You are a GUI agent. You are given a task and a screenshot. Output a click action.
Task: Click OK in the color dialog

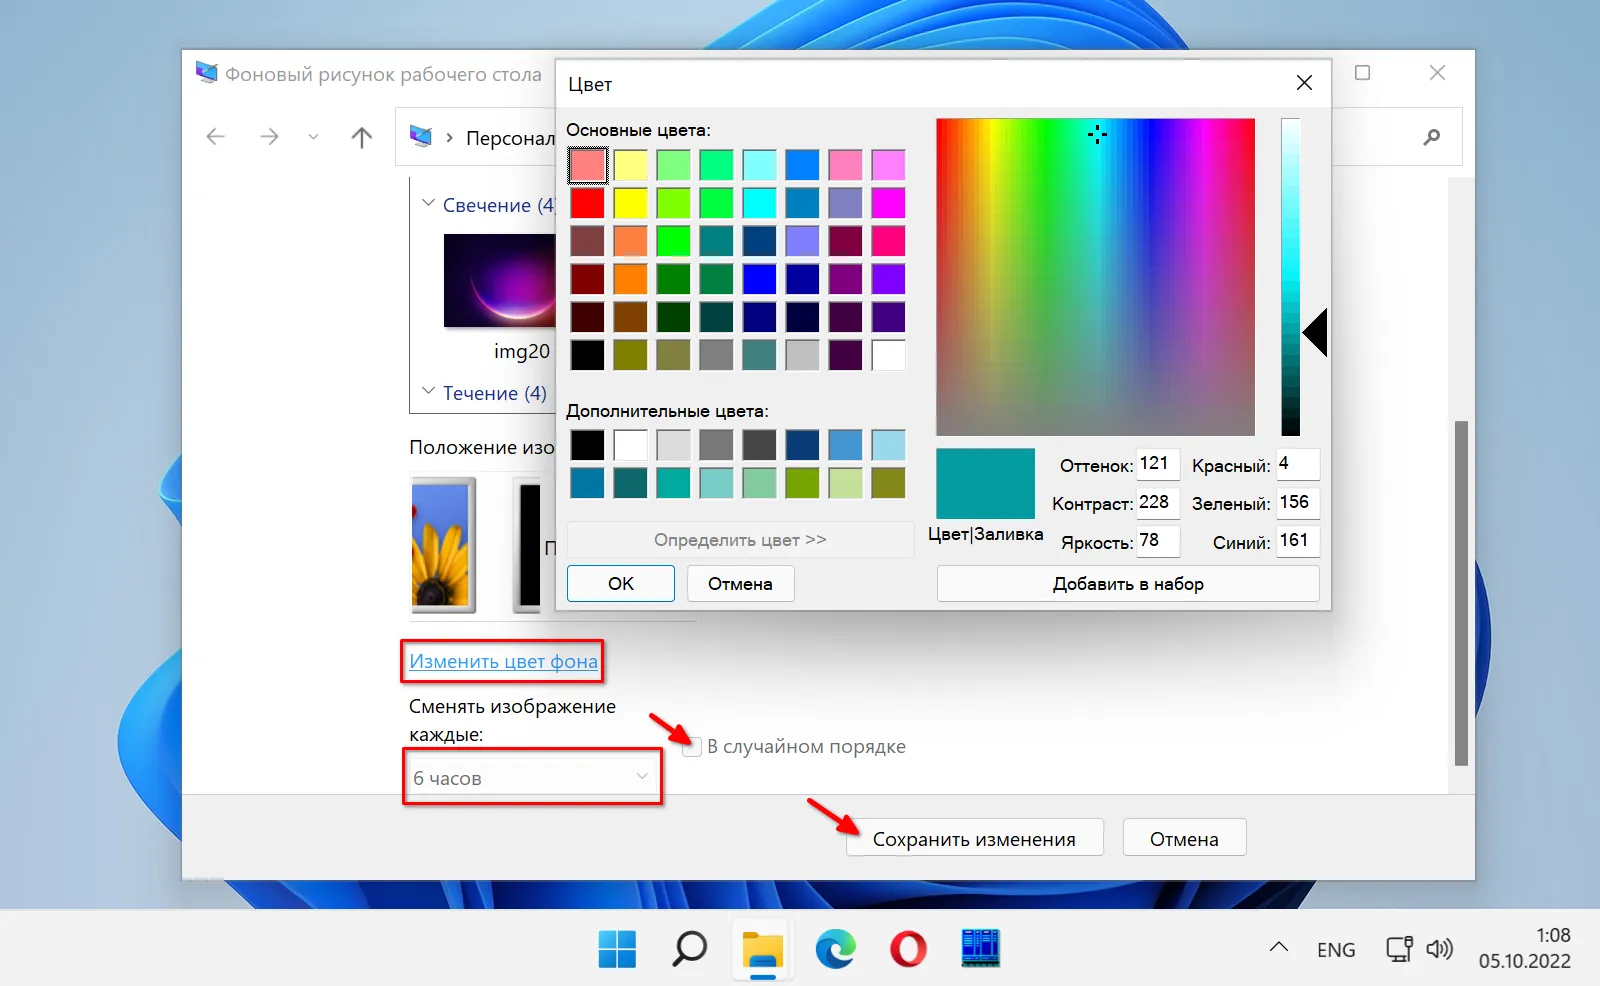pyautogui.click(x=621, y=583)
